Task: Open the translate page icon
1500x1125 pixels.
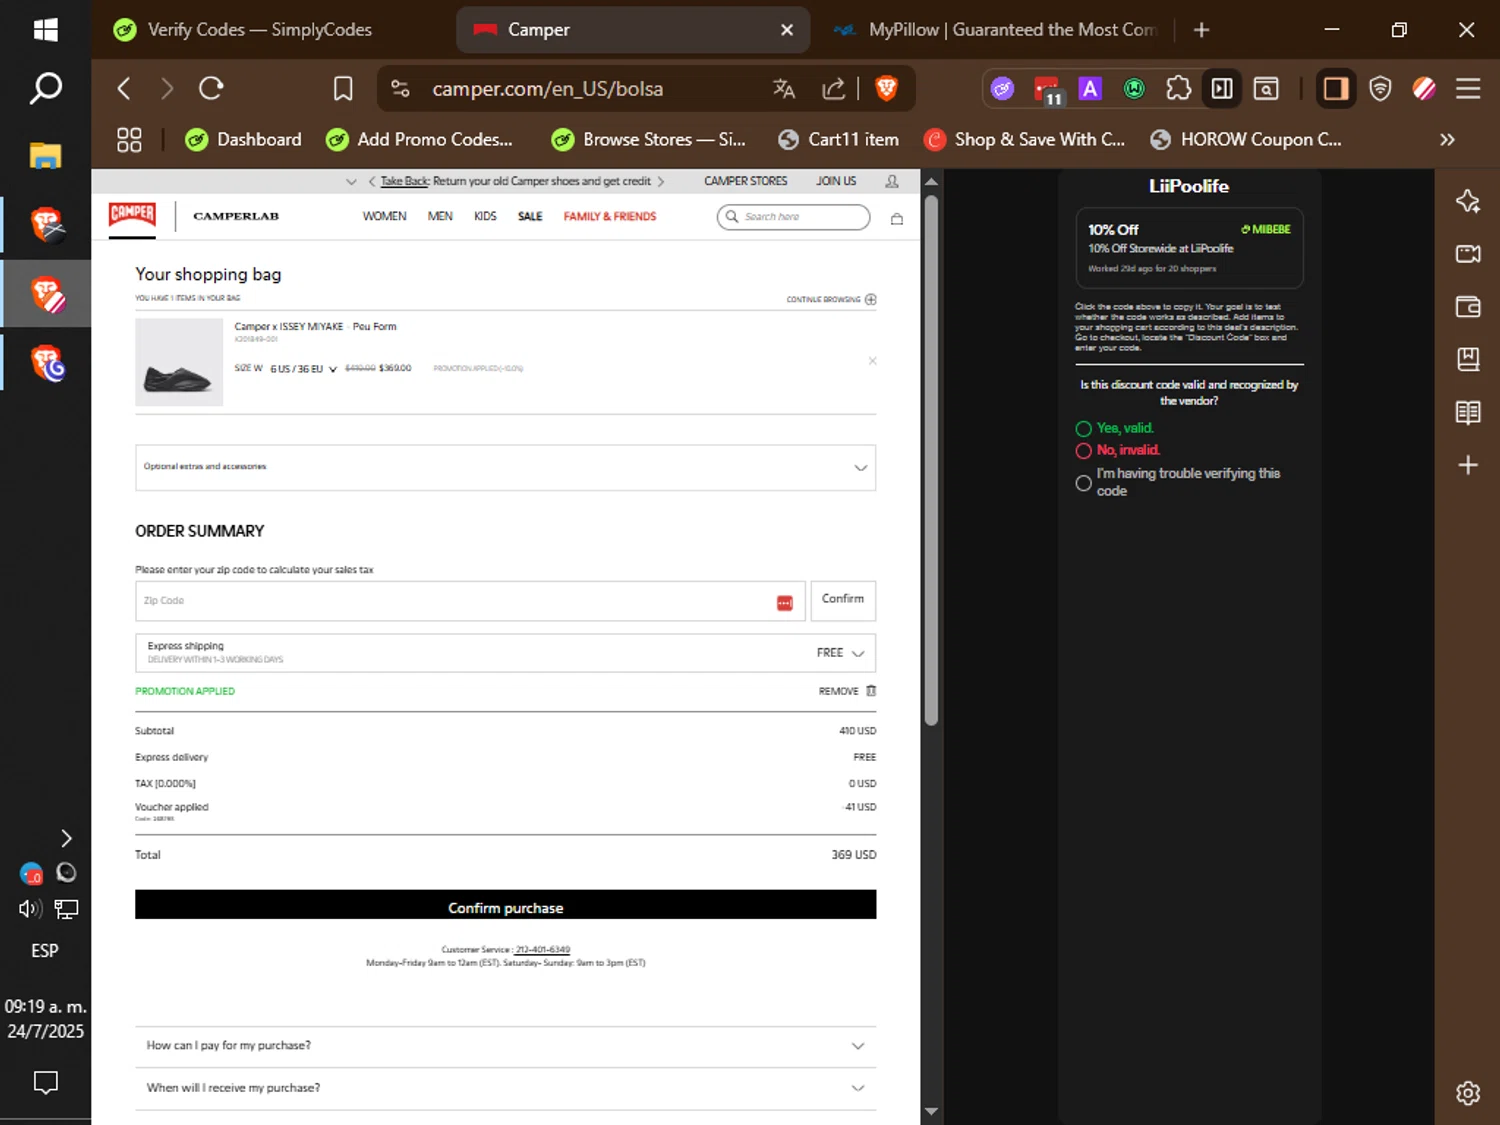Action: 784,89
